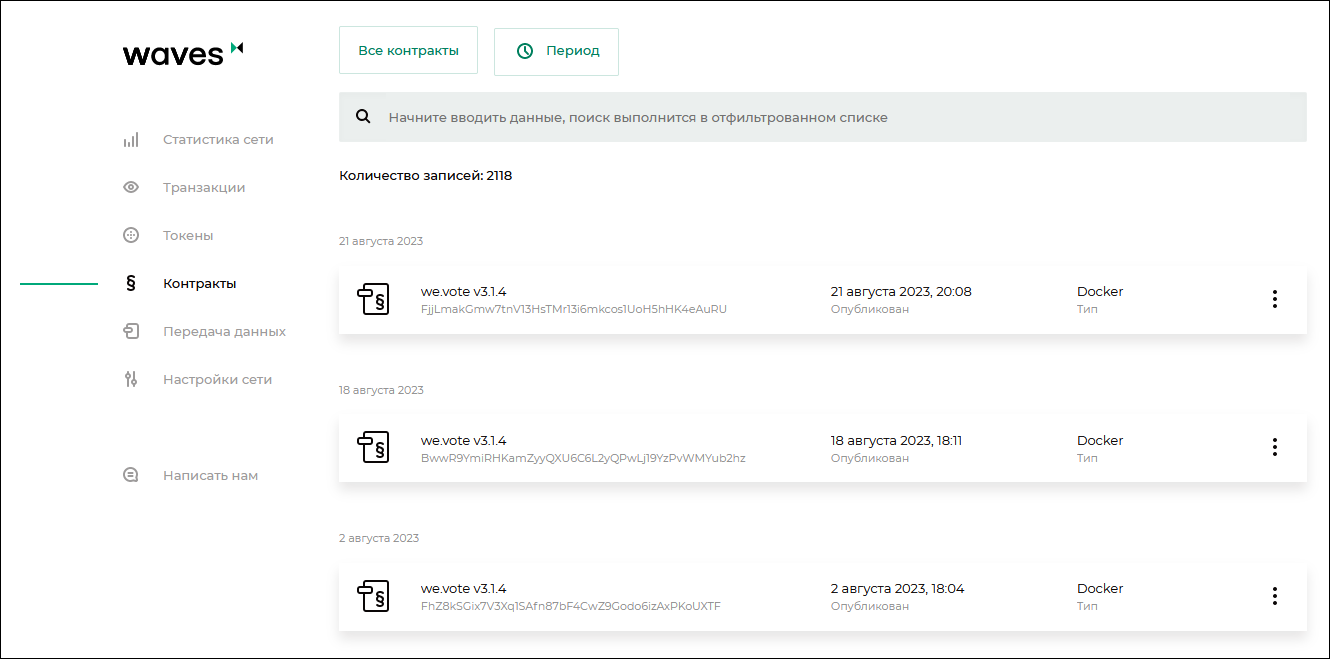
Task: Click the eye icon for Transactions
Action: point(131,188)
